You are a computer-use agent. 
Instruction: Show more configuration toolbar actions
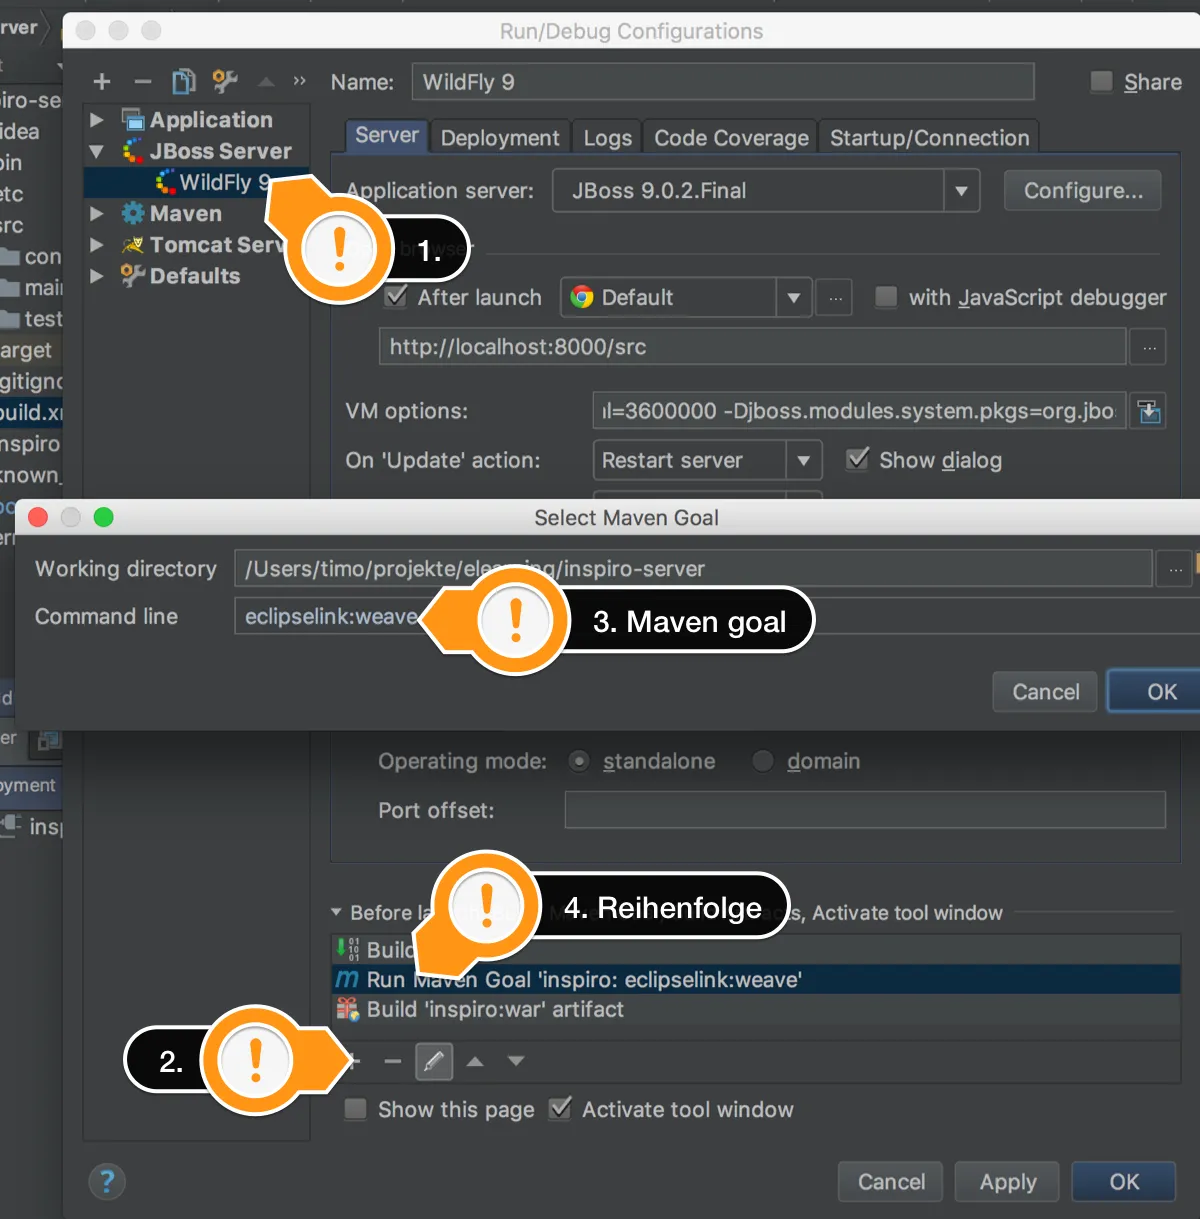click(x=299, y=82)
